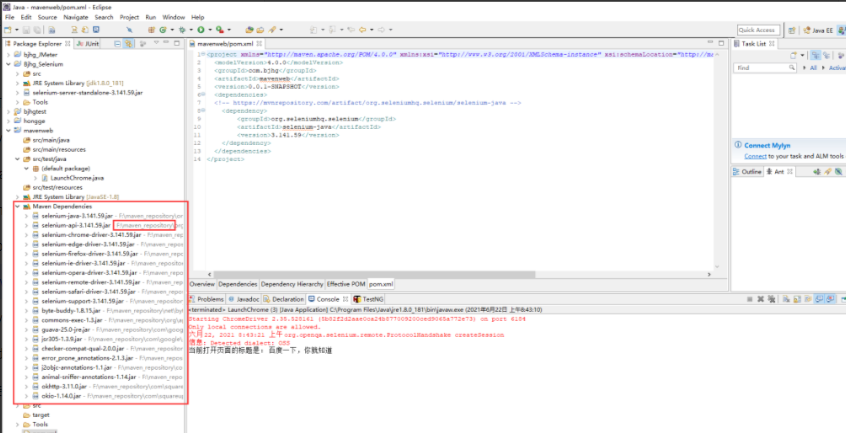Toggle Link with Editor in Package Explorer
The height and width of the screenshot is (433, 846).
128,44
